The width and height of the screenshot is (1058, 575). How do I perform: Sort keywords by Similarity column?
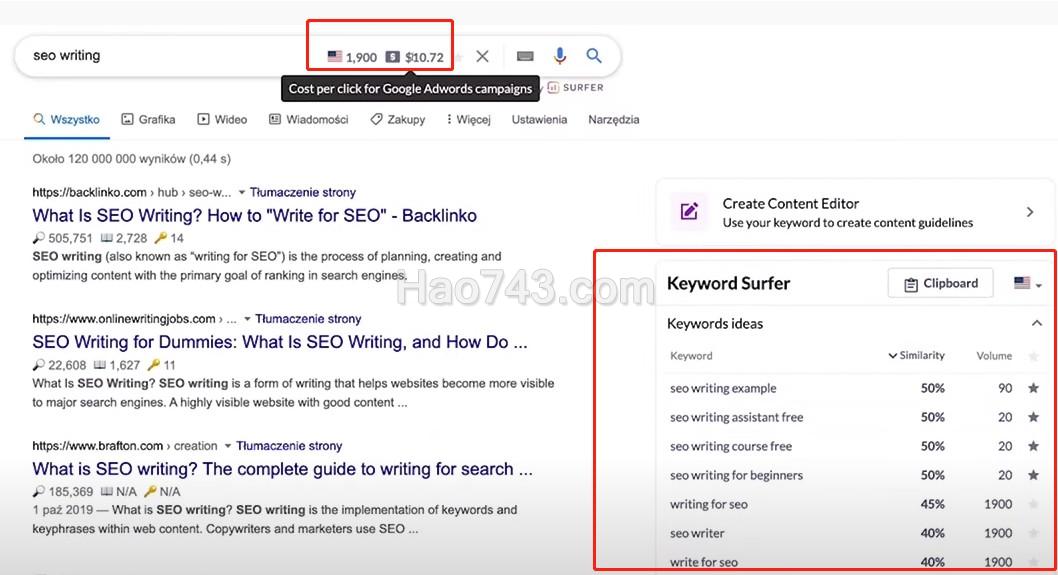click(x=916, y=356)
